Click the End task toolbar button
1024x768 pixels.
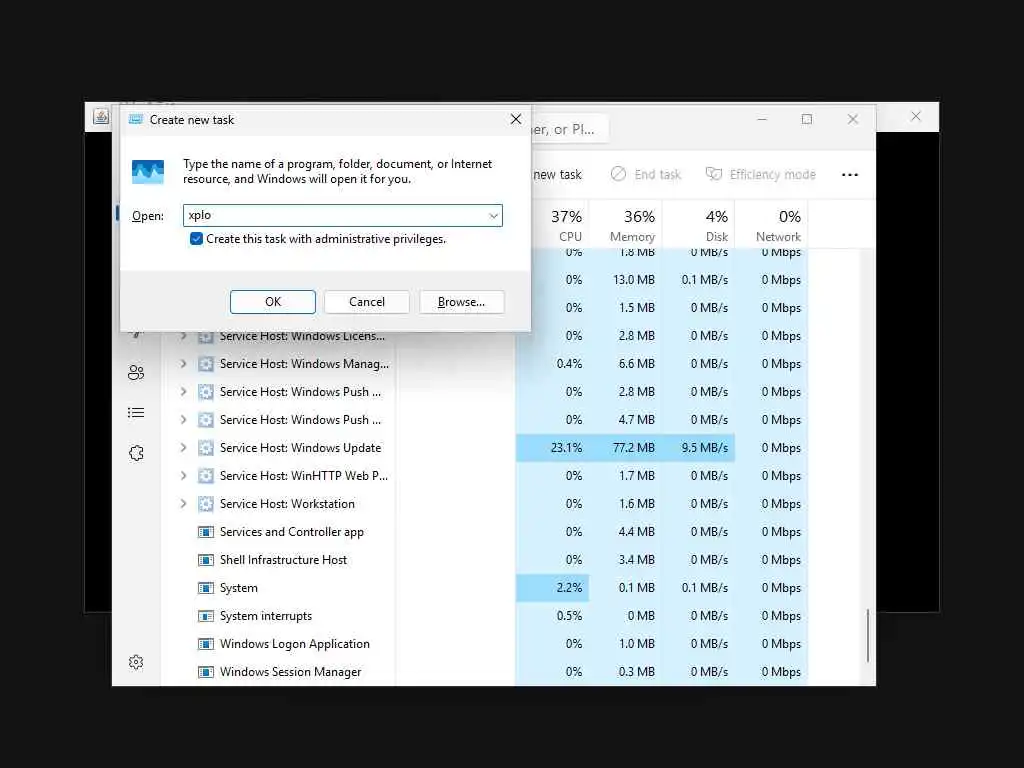coord(646,174)
